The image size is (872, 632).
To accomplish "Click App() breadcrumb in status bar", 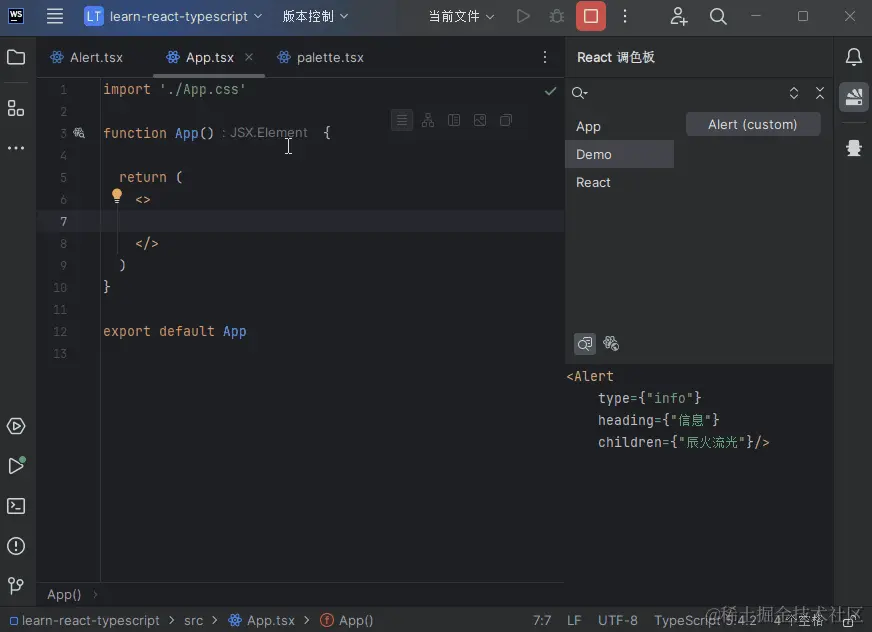I will [346, 620].
